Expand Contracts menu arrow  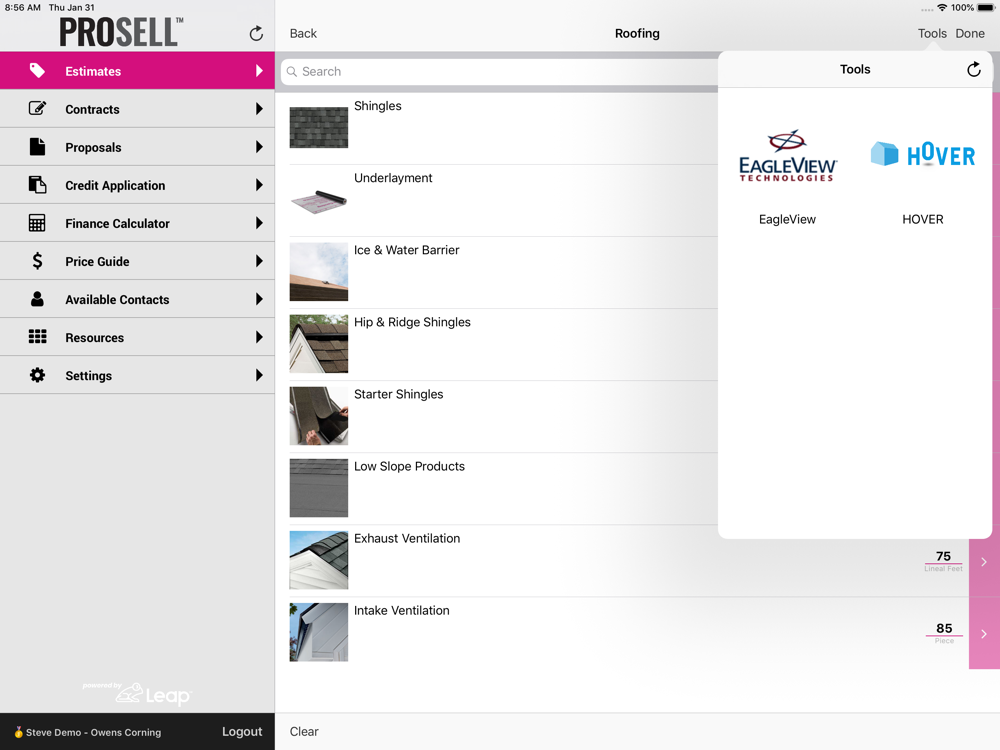[259, 108]
